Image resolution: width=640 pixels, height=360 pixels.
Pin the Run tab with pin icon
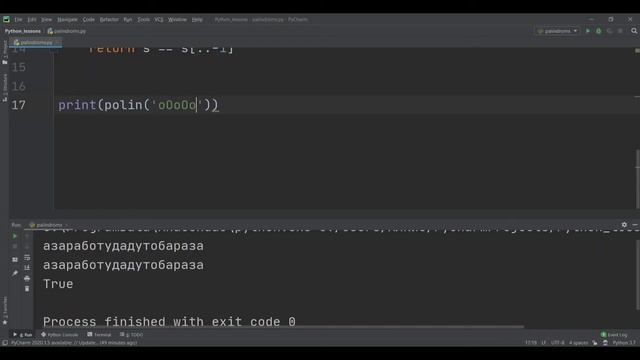coord(15,273)
